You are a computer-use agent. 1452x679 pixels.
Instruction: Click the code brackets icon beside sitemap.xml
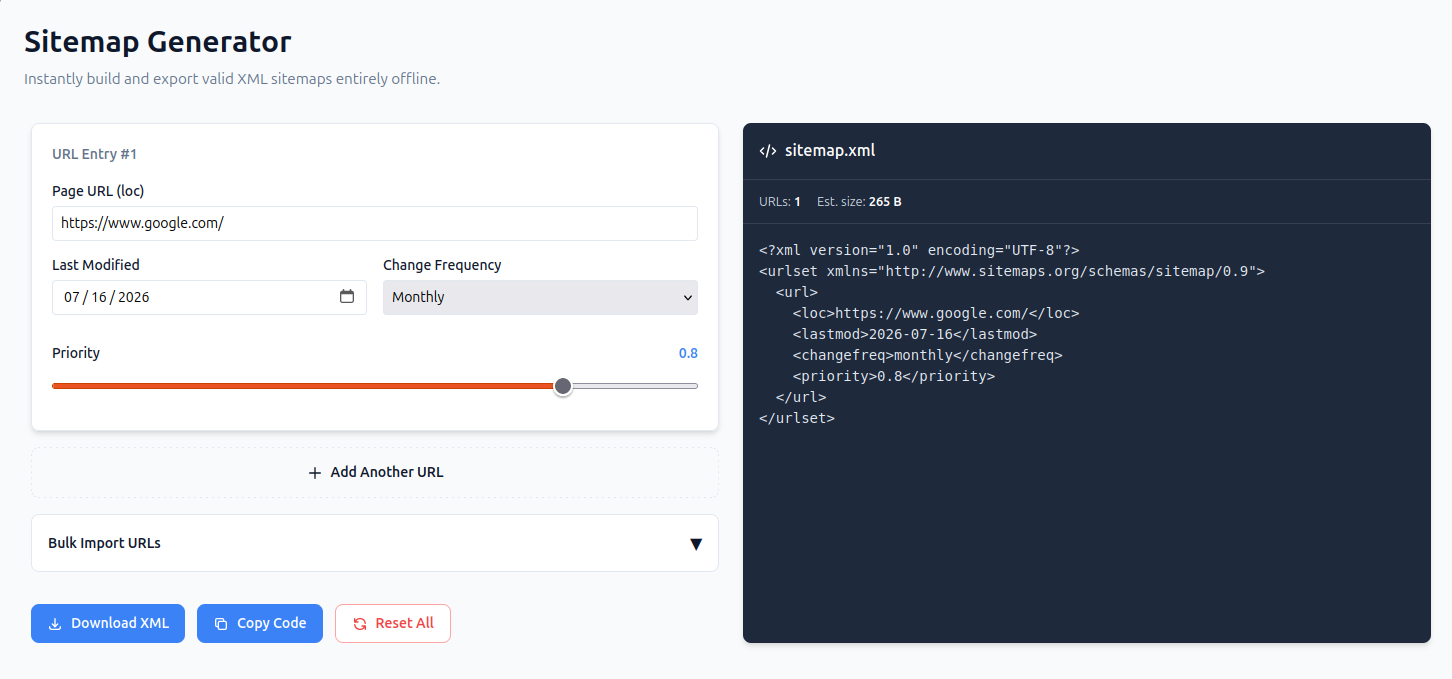[x=768, y=151]
